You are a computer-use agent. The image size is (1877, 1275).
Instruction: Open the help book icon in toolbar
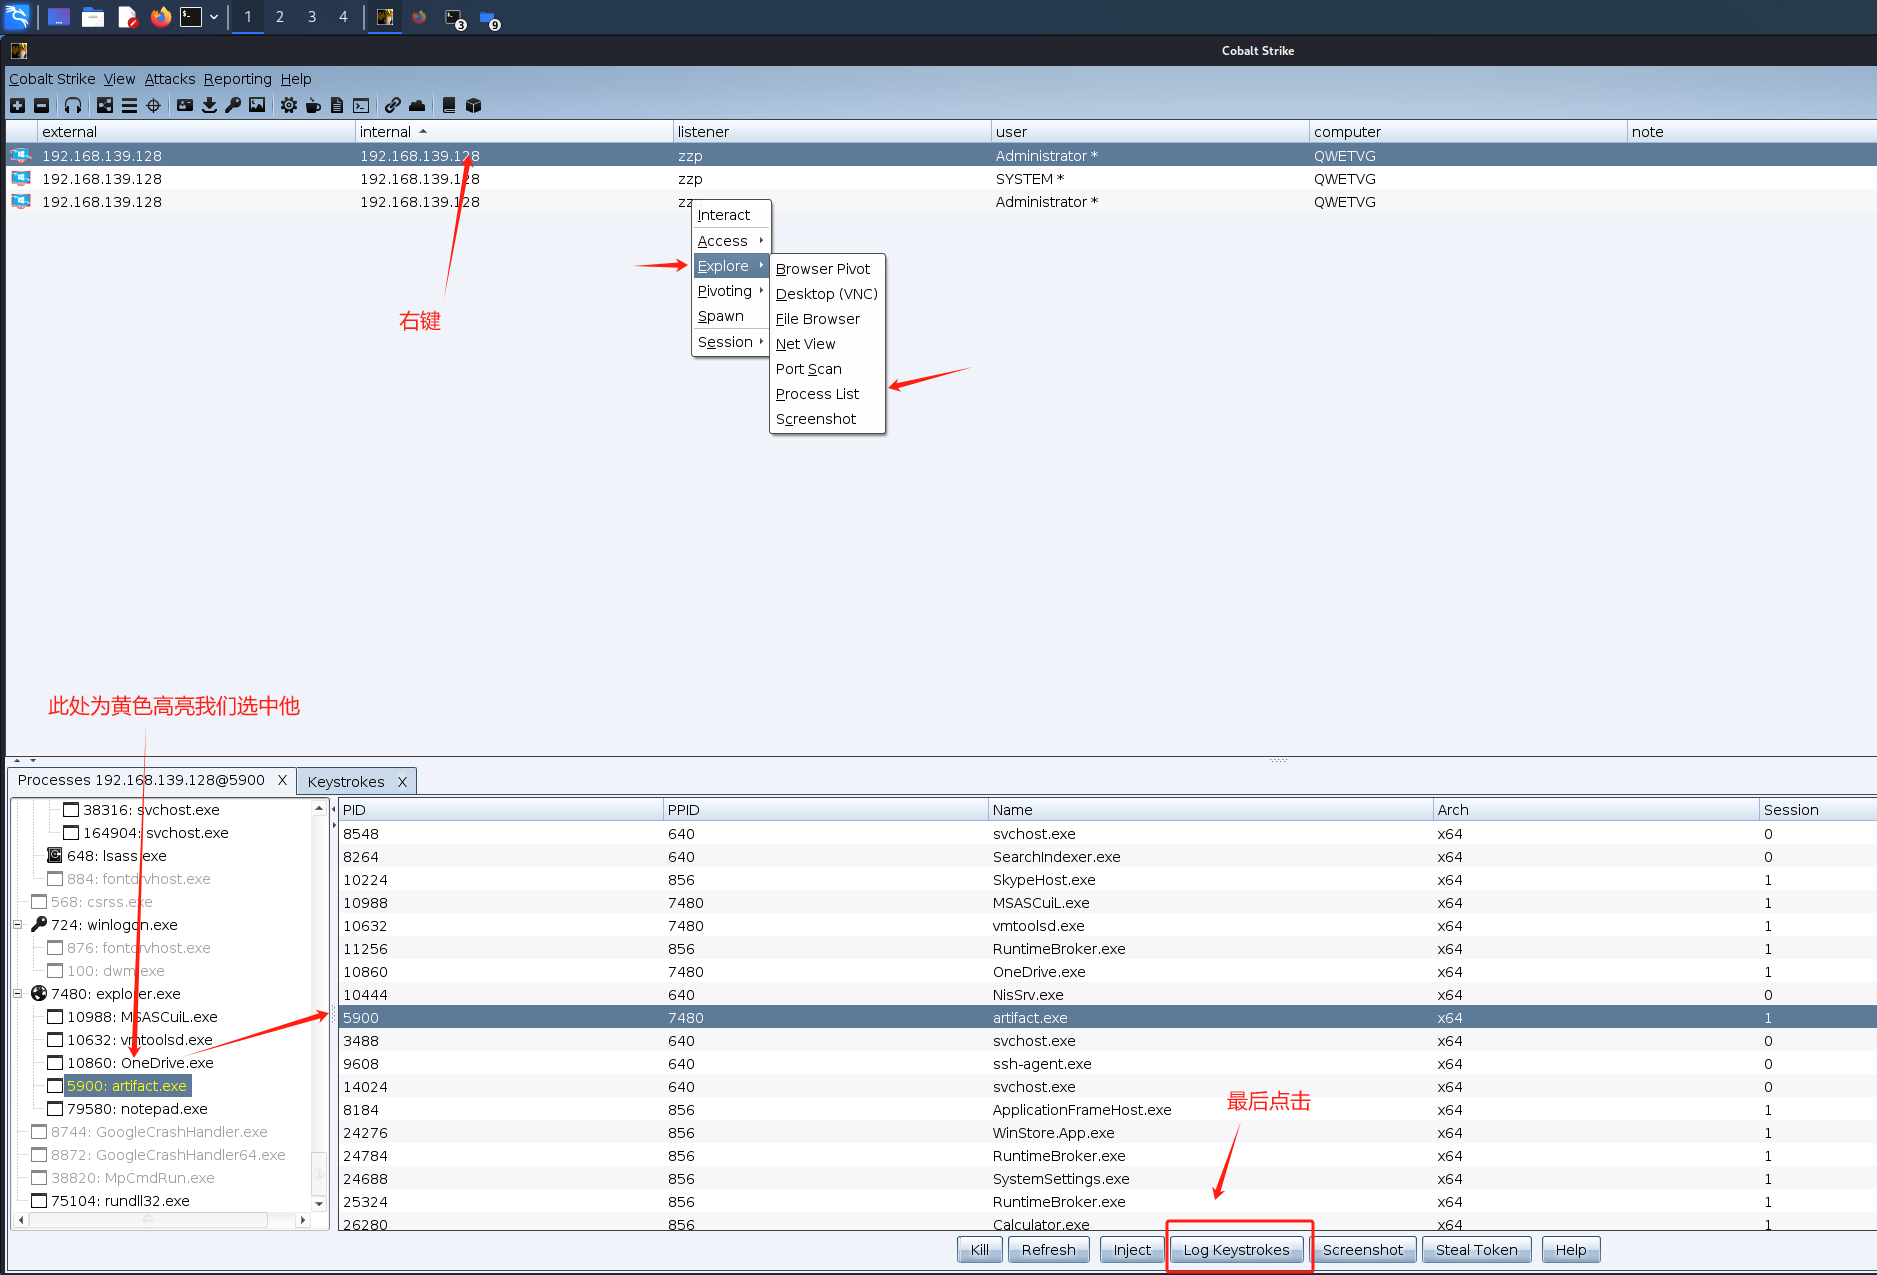point(449,105)
